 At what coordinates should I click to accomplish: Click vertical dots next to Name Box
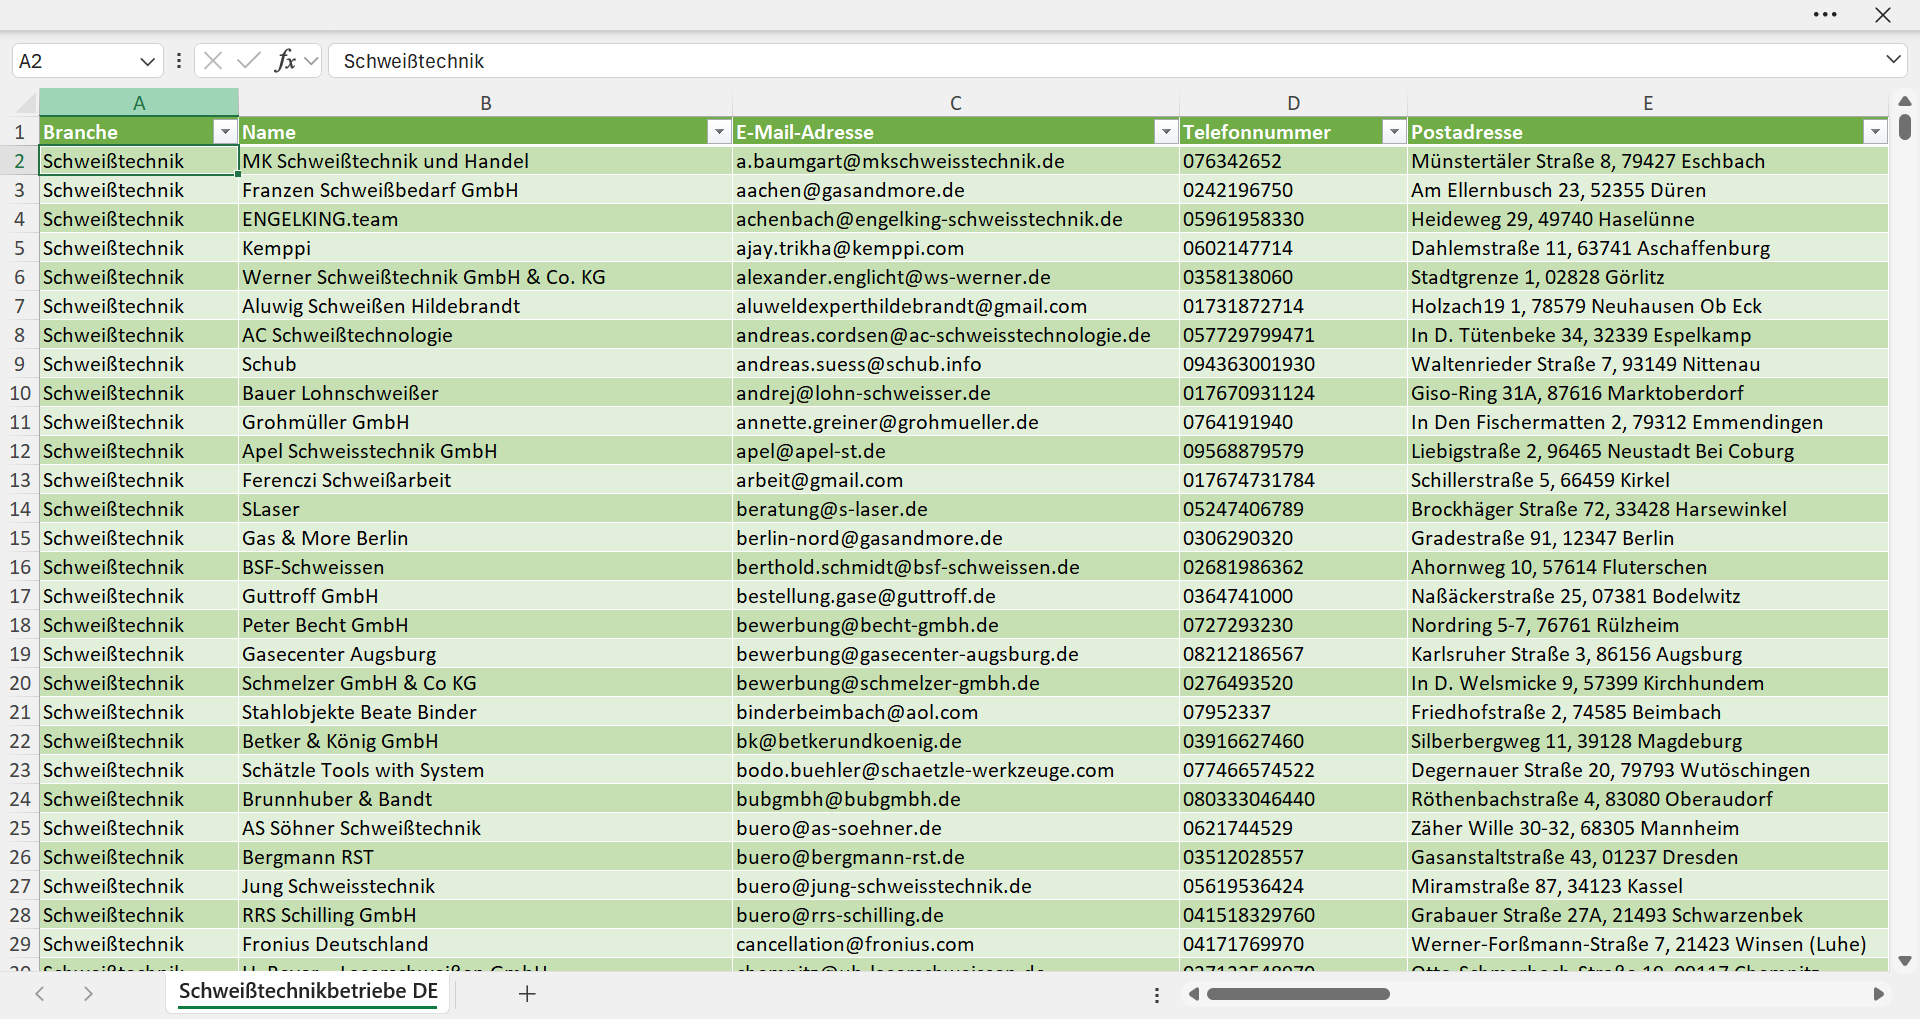click(x=179, y=61)
